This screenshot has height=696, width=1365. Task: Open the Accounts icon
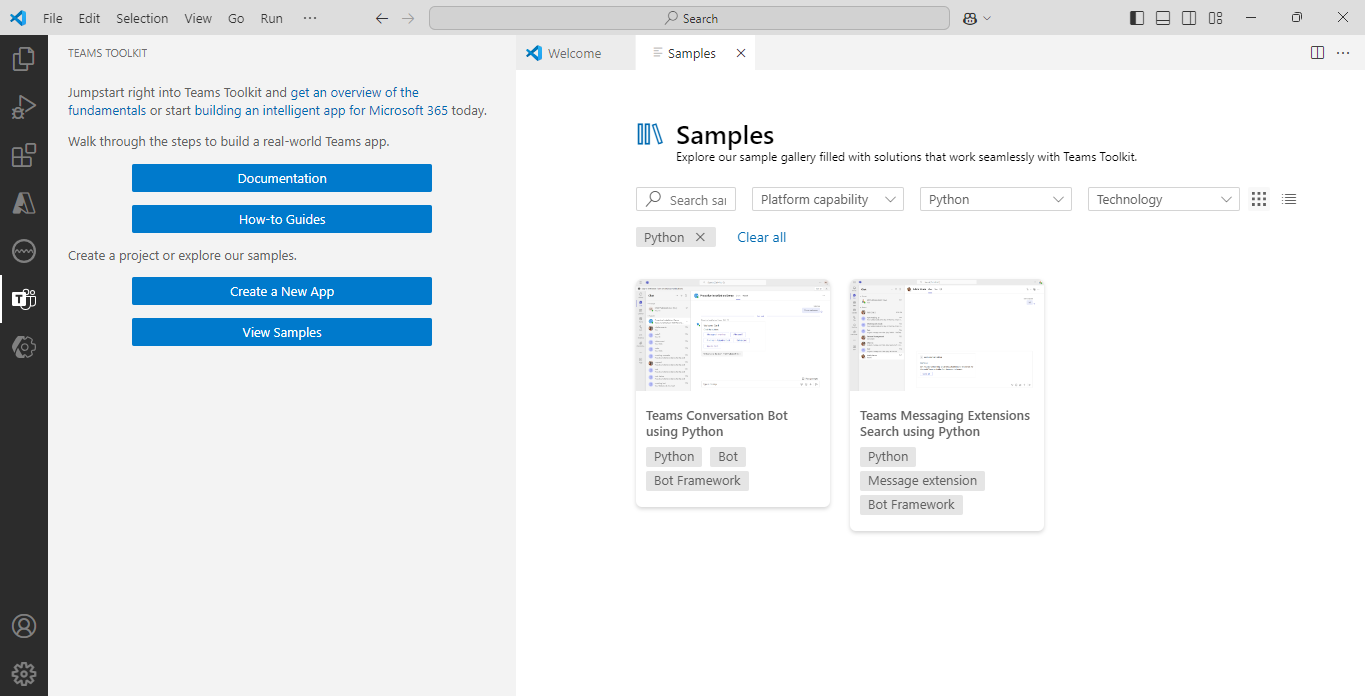[23, 626]
